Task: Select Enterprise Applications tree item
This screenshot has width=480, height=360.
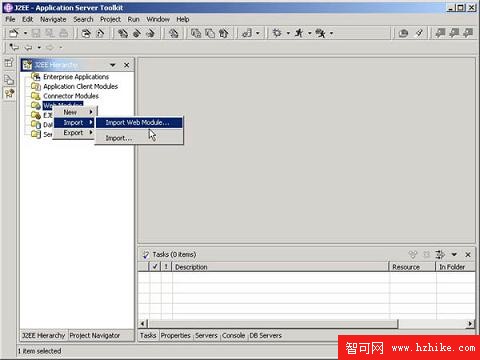Action: click(76, 77)
